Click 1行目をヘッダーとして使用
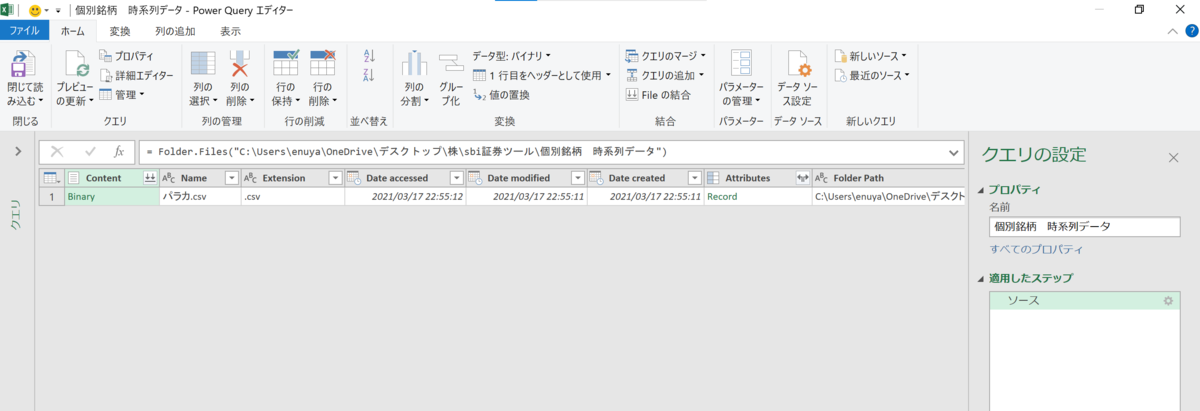The image size is (1200, 411). click(541, 75)
